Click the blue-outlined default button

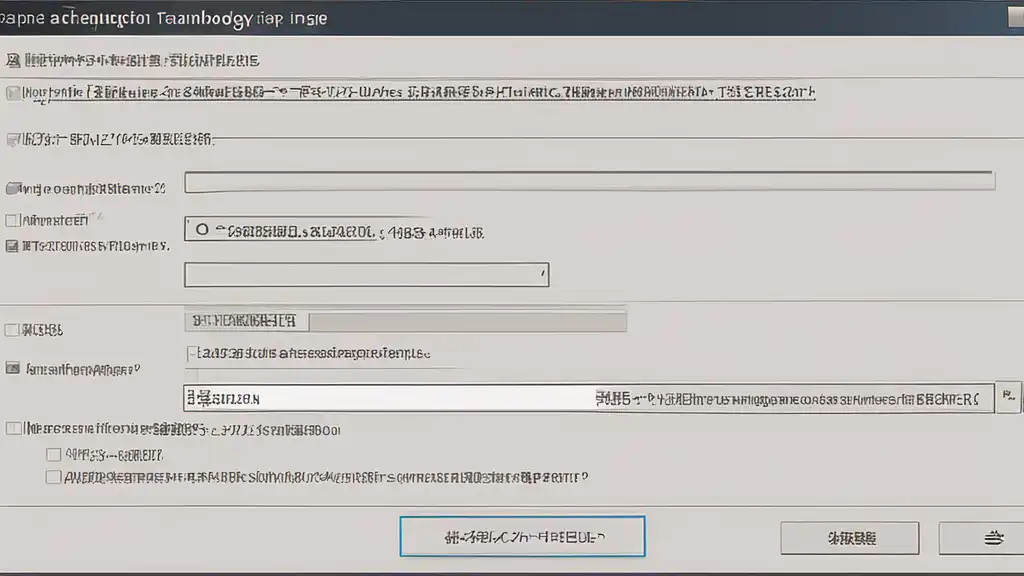tap(522, 536)
